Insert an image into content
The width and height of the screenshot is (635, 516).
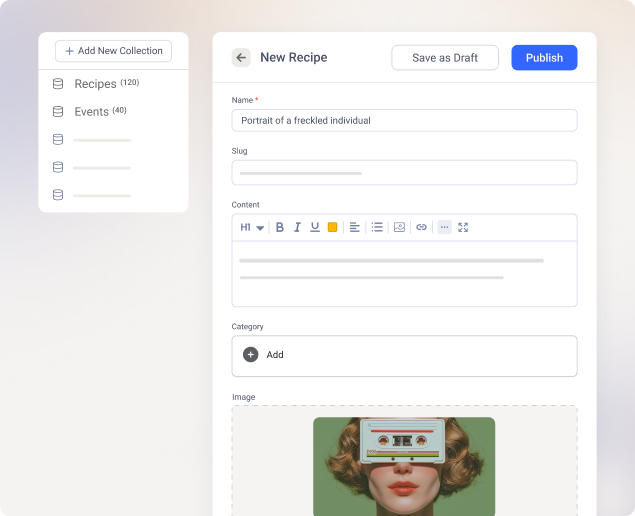pos(399,227)
